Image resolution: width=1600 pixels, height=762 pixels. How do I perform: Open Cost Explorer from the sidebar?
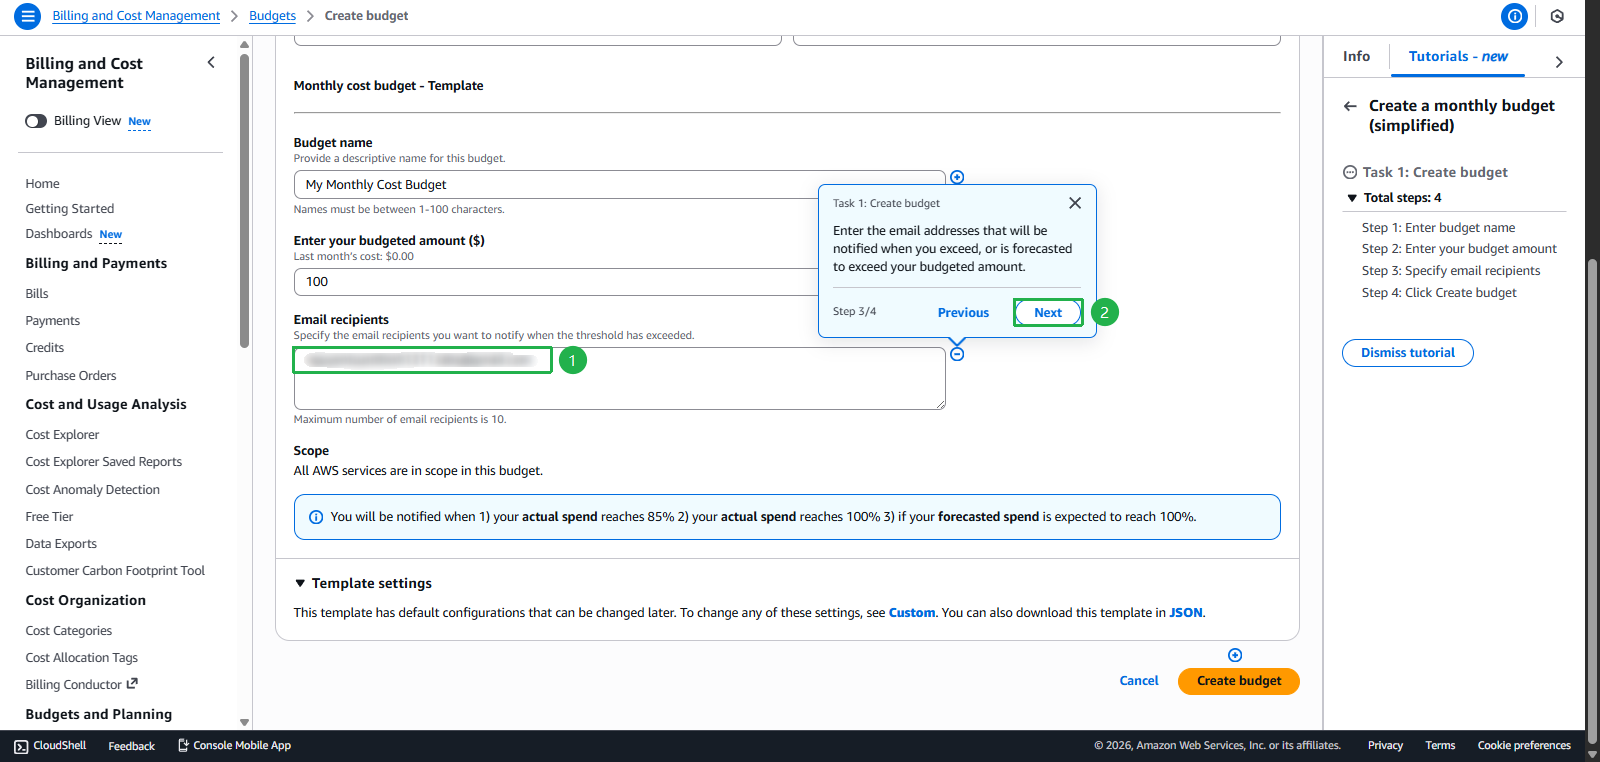[62, 435]
